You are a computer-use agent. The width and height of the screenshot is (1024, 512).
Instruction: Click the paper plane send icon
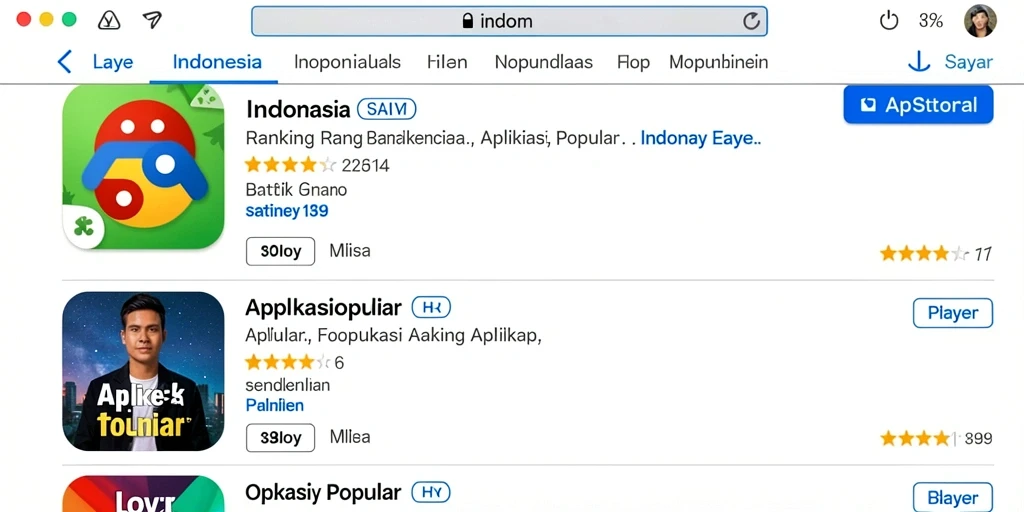(x=152, y=20)
